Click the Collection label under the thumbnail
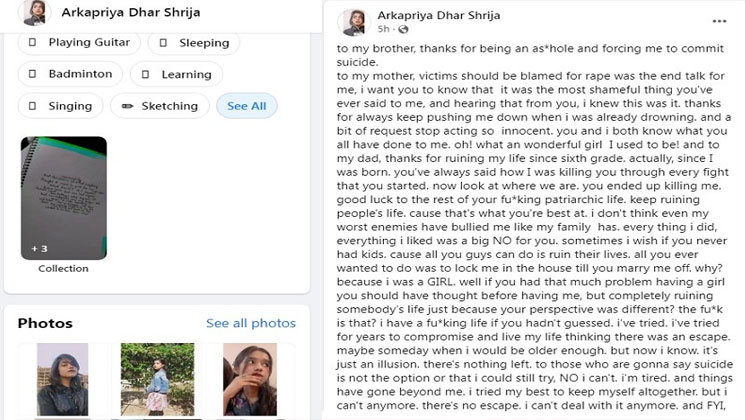This screenshot has width=745, height=420. [x=63, y=268]
